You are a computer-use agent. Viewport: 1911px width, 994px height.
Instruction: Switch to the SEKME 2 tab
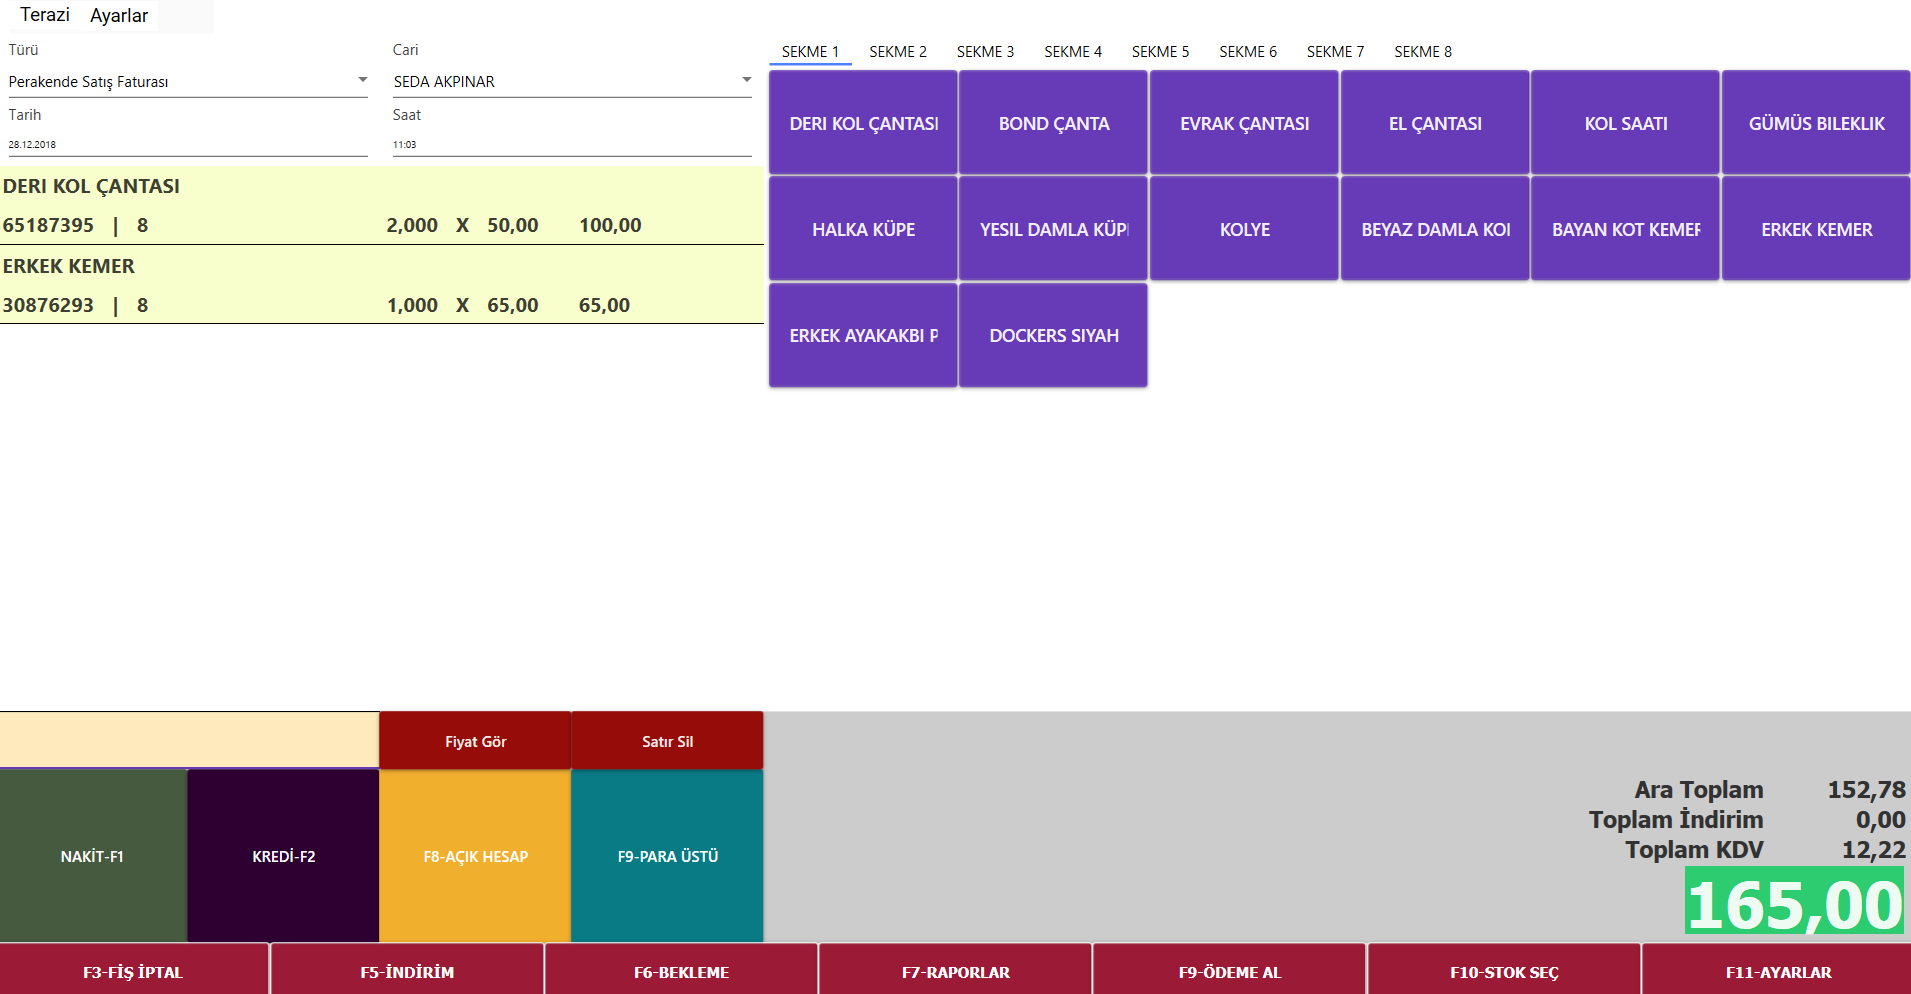tap(897, 52)
